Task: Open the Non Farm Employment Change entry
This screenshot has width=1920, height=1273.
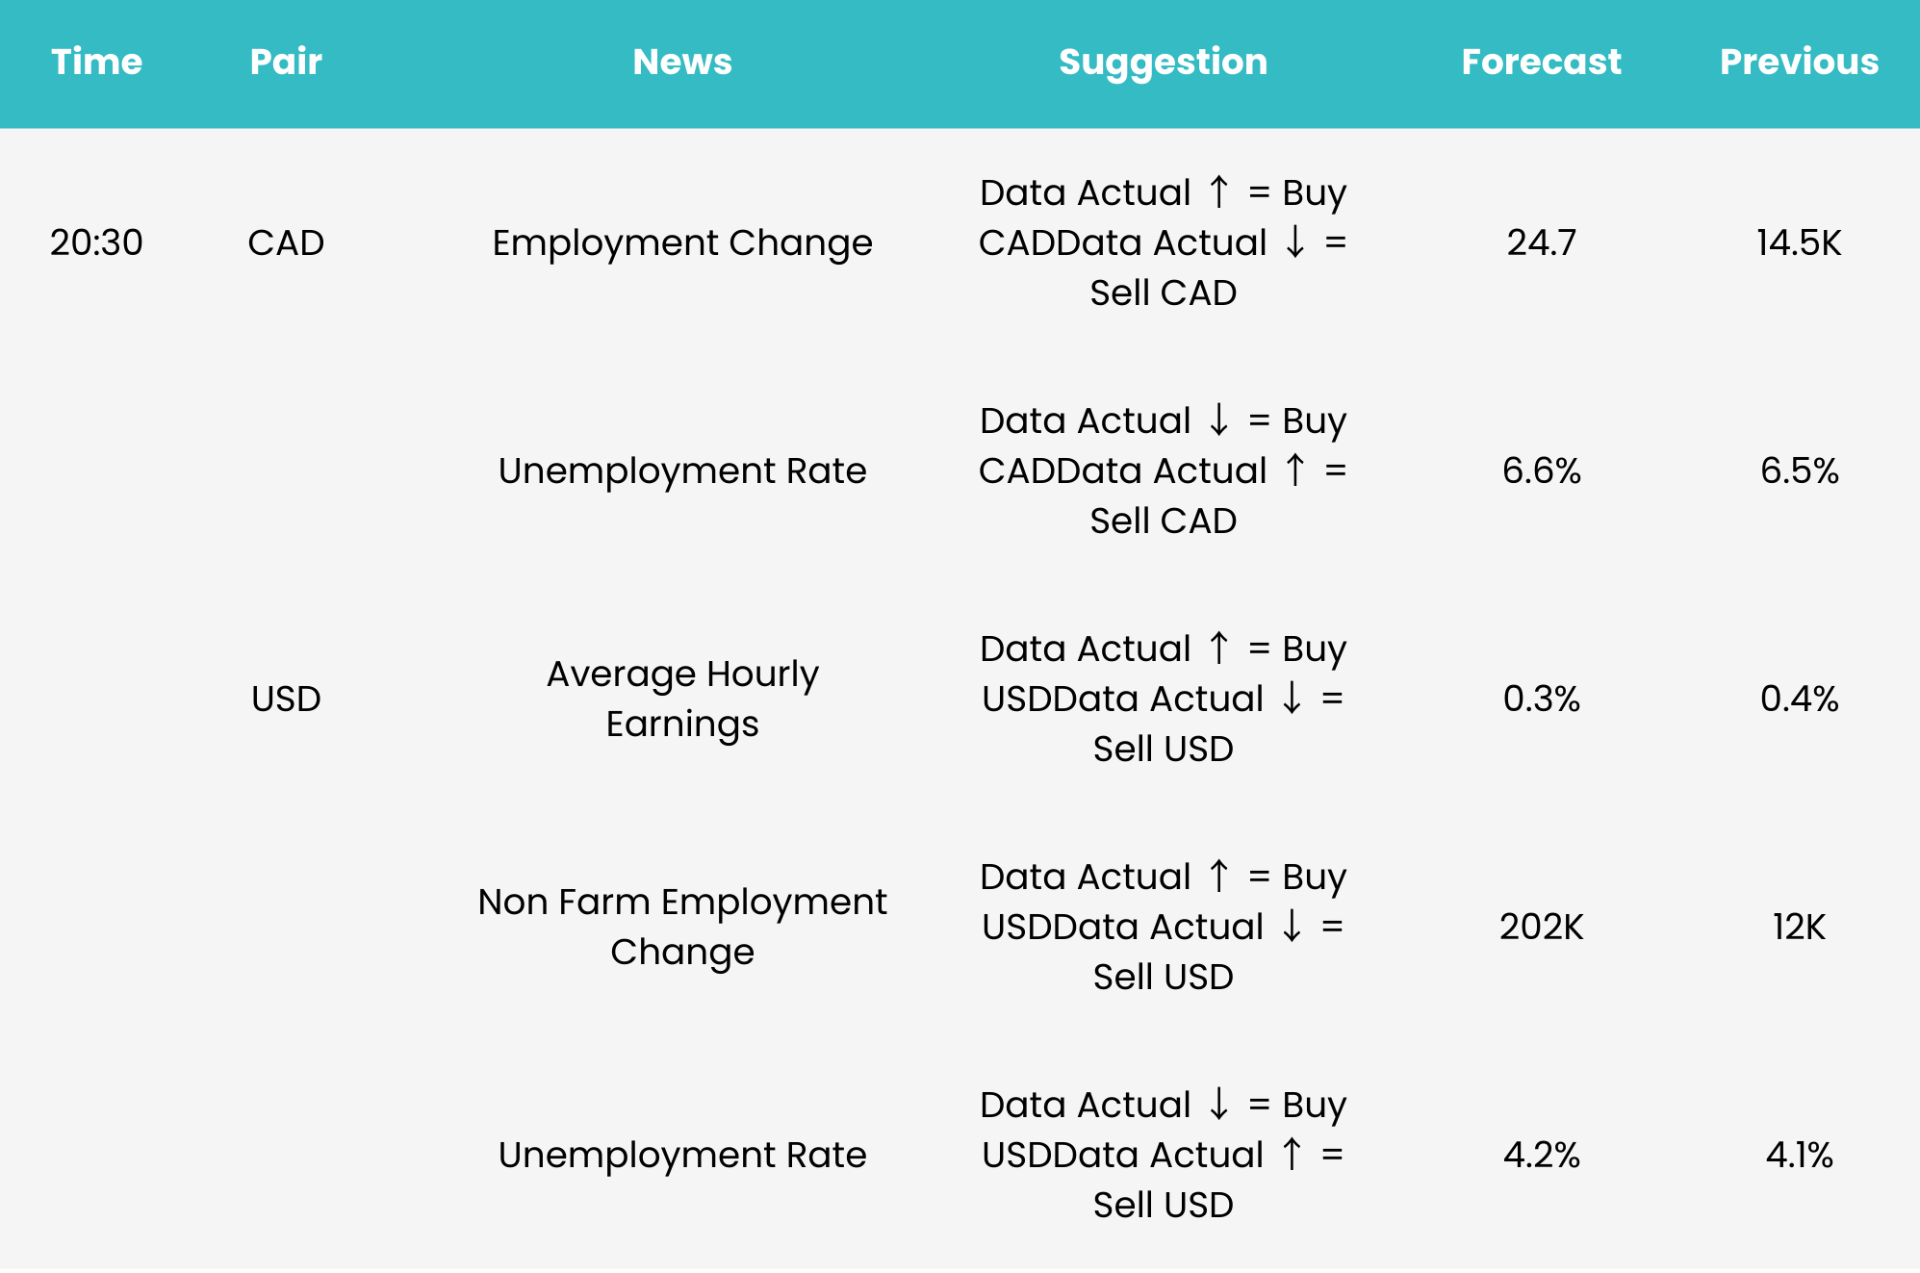Action: click(682, 927)
